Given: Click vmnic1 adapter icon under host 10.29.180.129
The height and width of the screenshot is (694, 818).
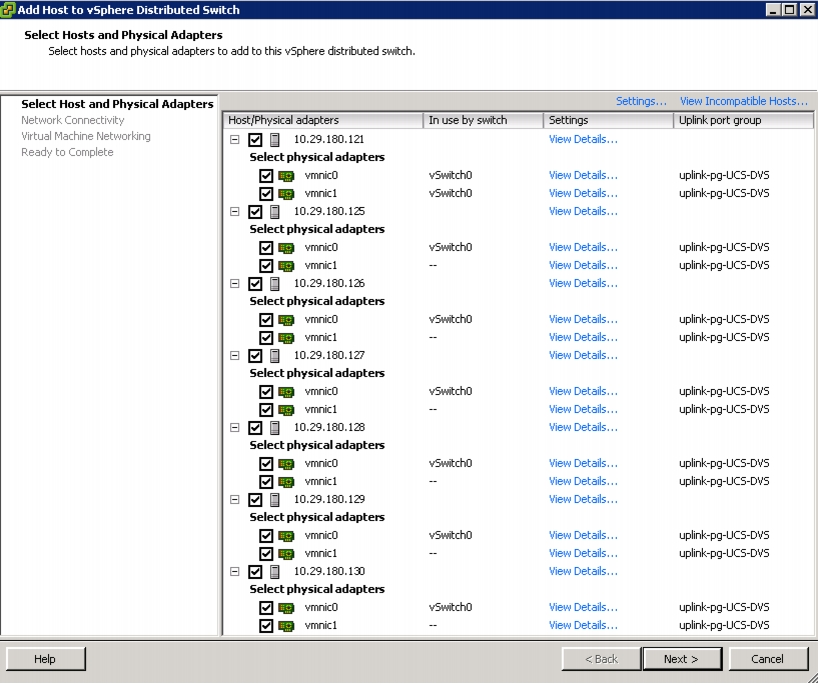Looking at the screenshot, I should tap(286, 554).
